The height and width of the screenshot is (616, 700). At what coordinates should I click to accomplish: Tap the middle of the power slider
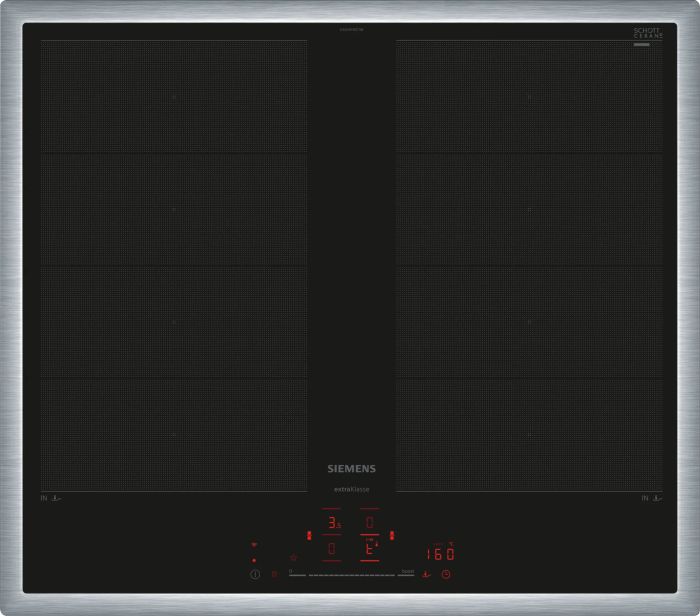click(x=352, y=575)
